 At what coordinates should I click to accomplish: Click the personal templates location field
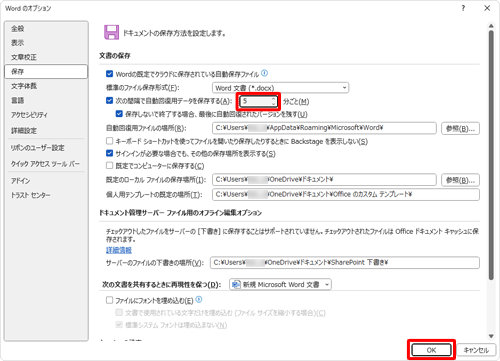pos(346,195)
